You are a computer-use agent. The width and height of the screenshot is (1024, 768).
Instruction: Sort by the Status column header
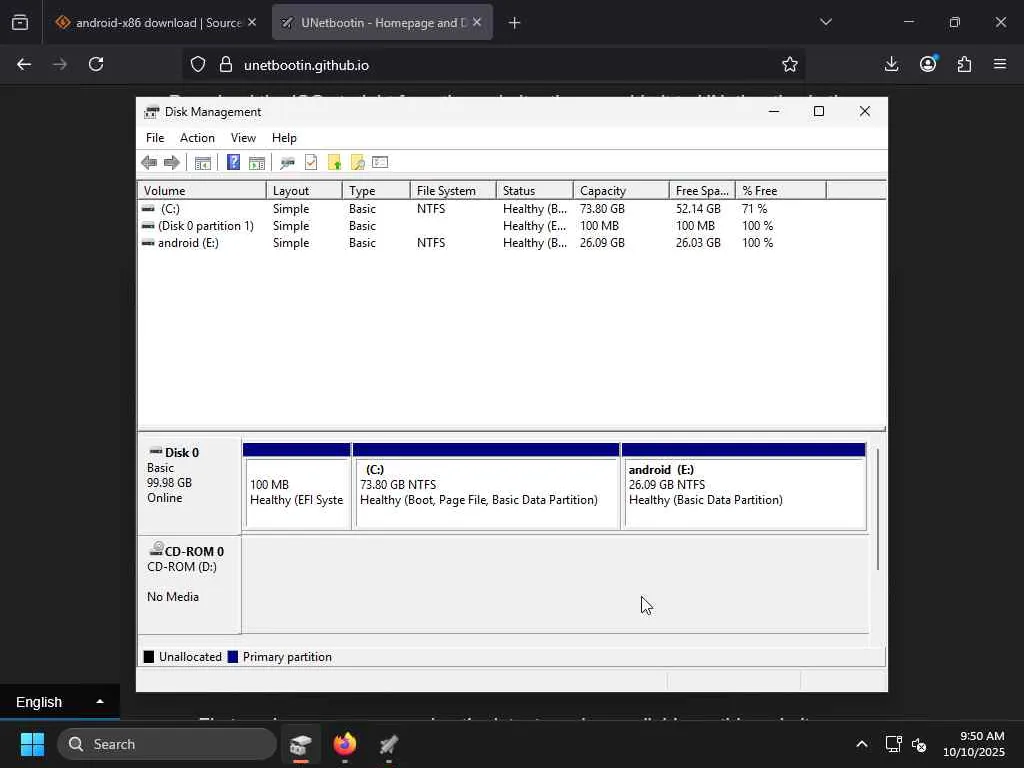[x=535, y=191]
